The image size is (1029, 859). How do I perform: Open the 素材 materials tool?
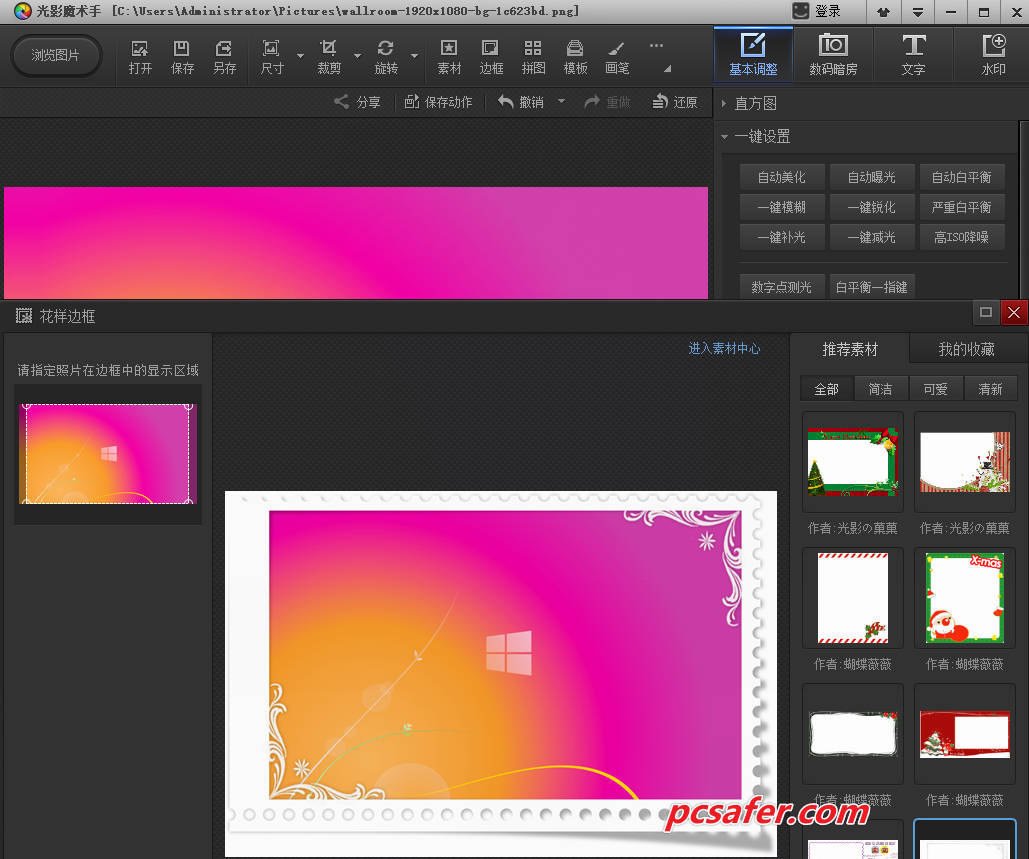click(x=449, y=57)
